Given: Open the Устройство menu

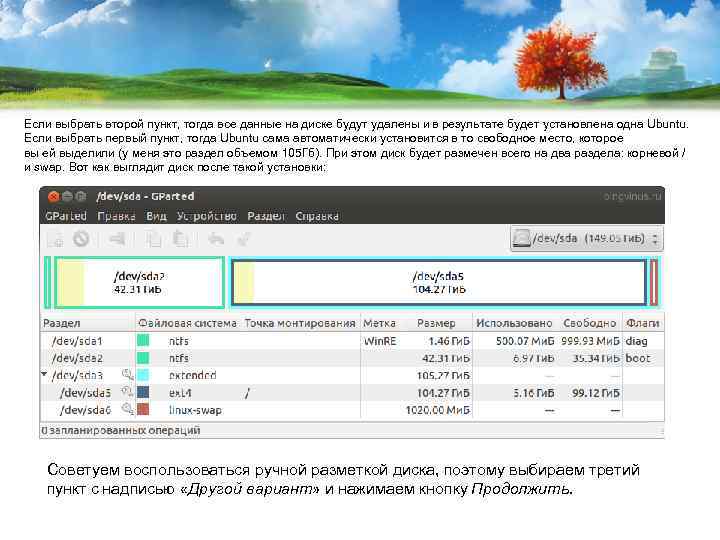Looking at the screenshot, I should [x=207, y=216].
